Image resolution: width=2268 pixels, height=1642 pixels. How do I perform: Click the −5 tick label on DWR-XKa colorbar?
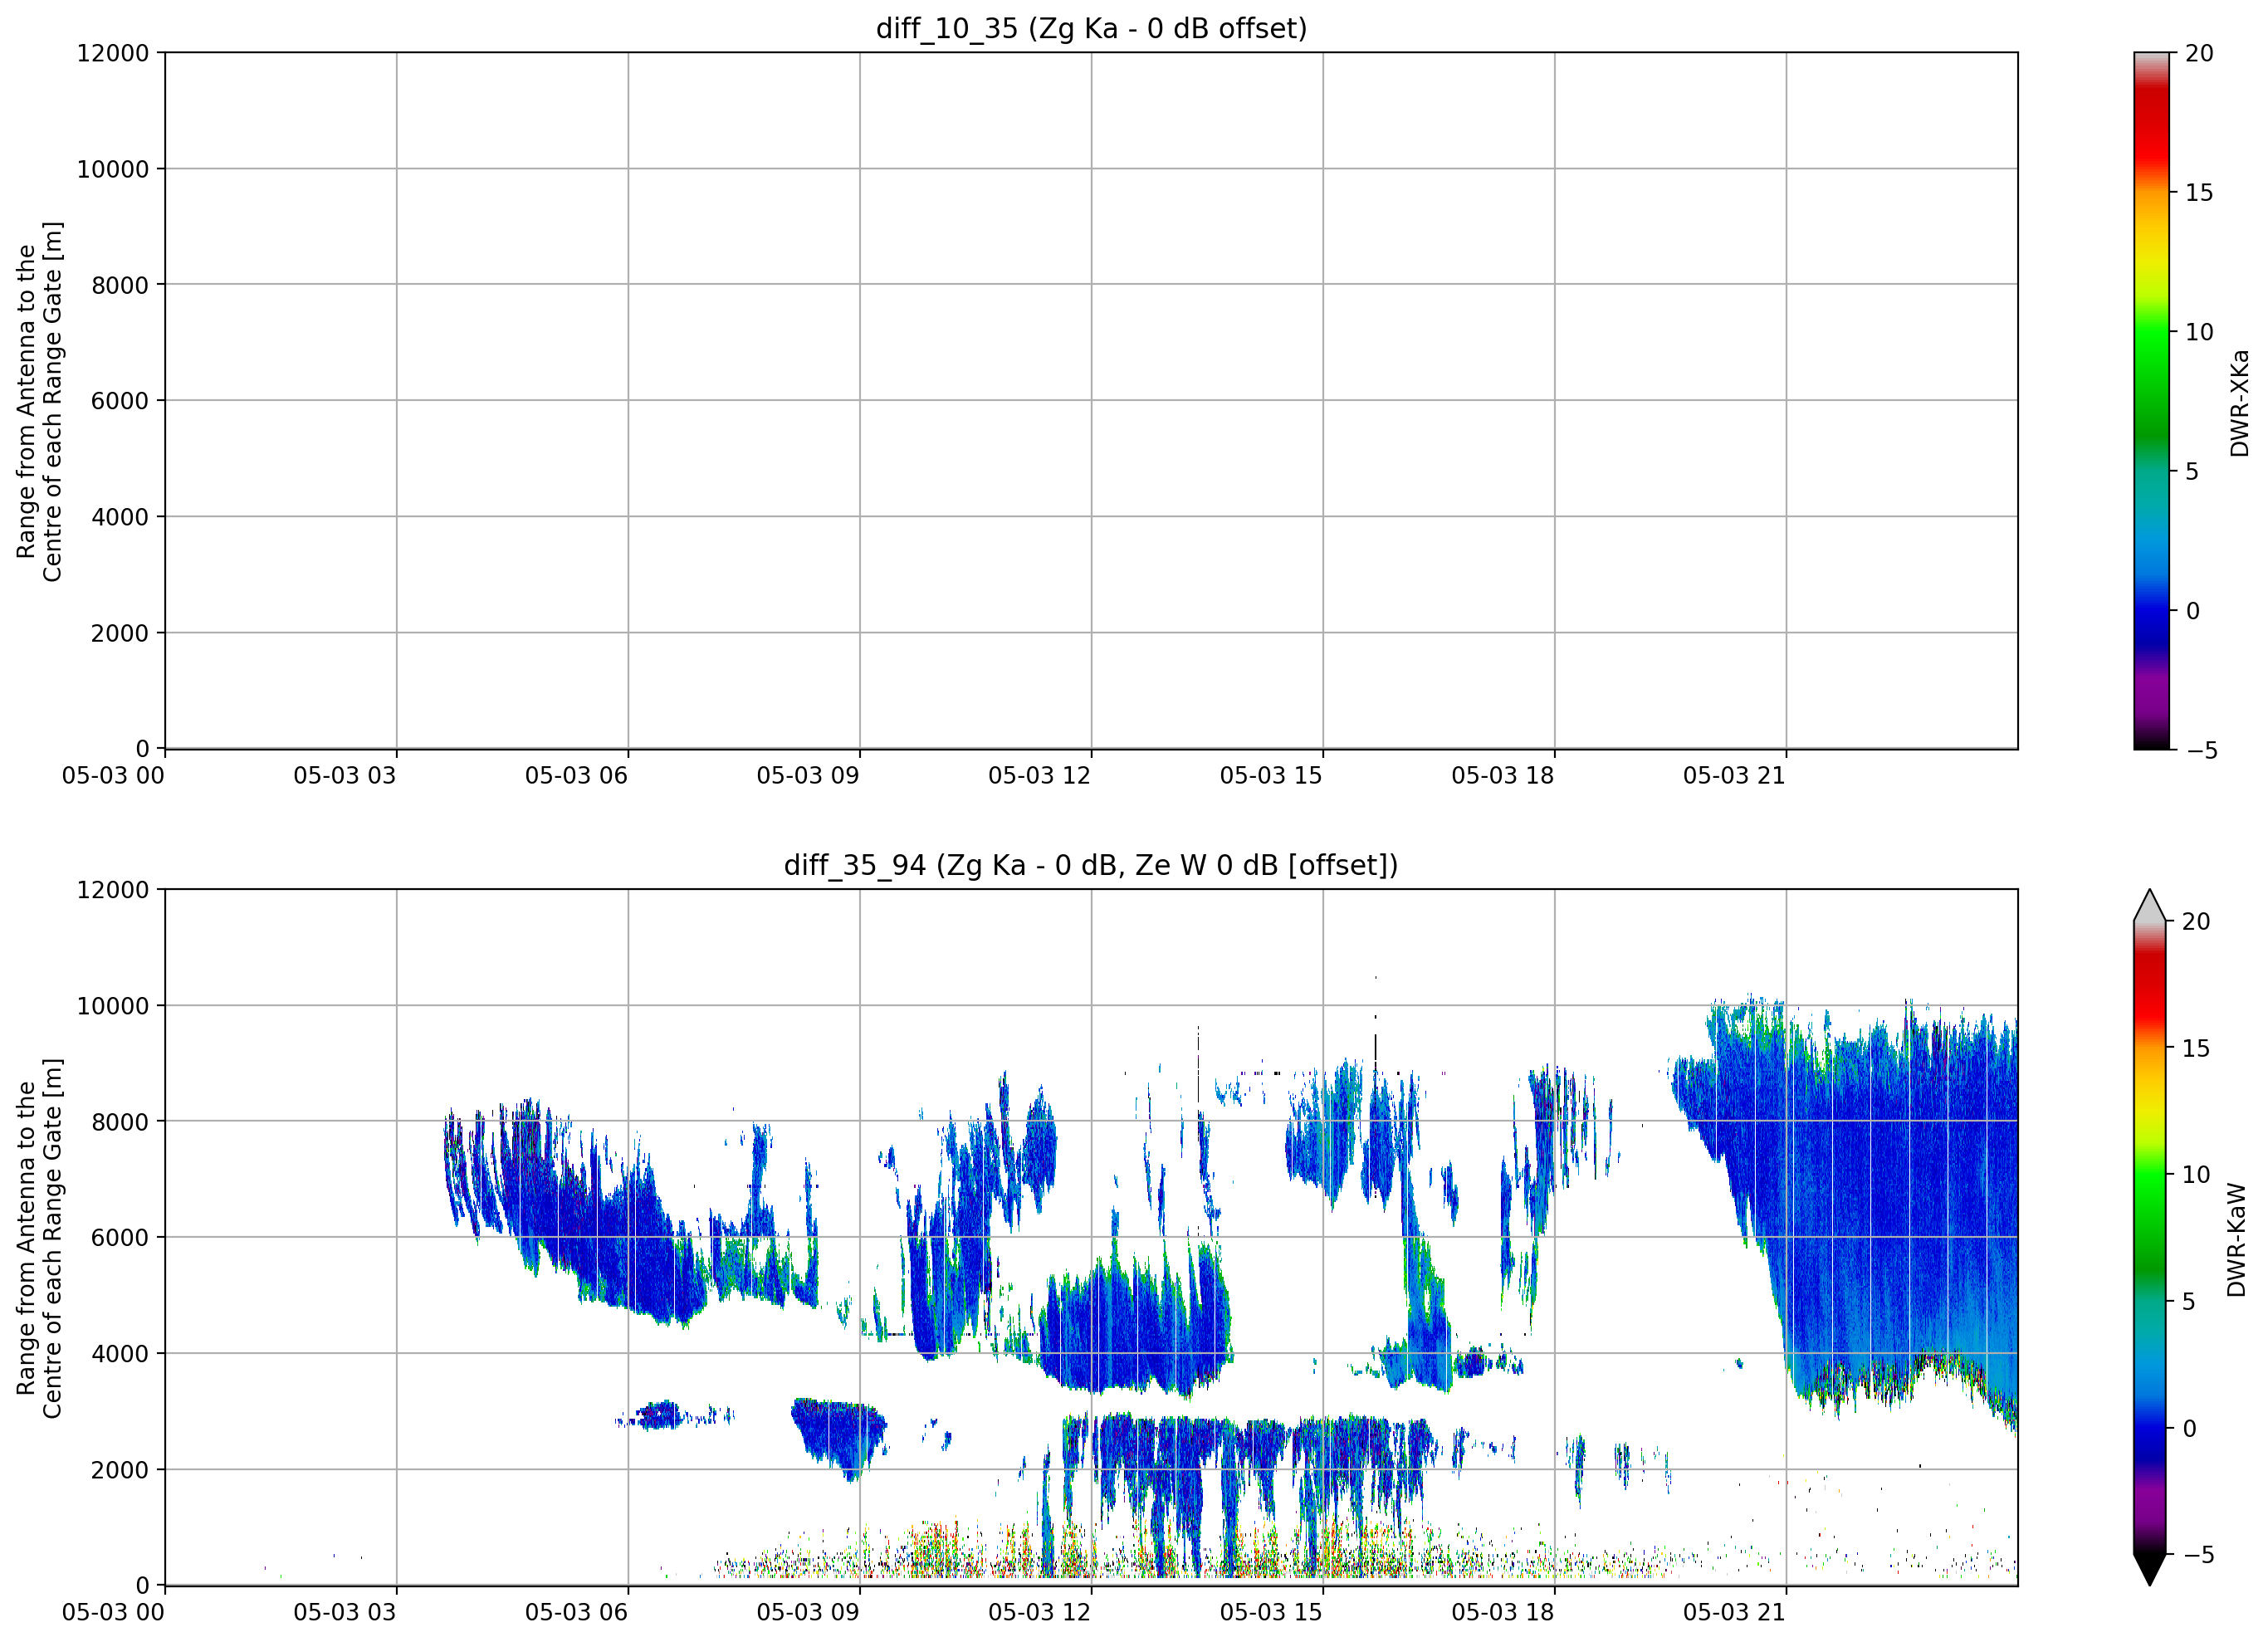[2202, 751]
